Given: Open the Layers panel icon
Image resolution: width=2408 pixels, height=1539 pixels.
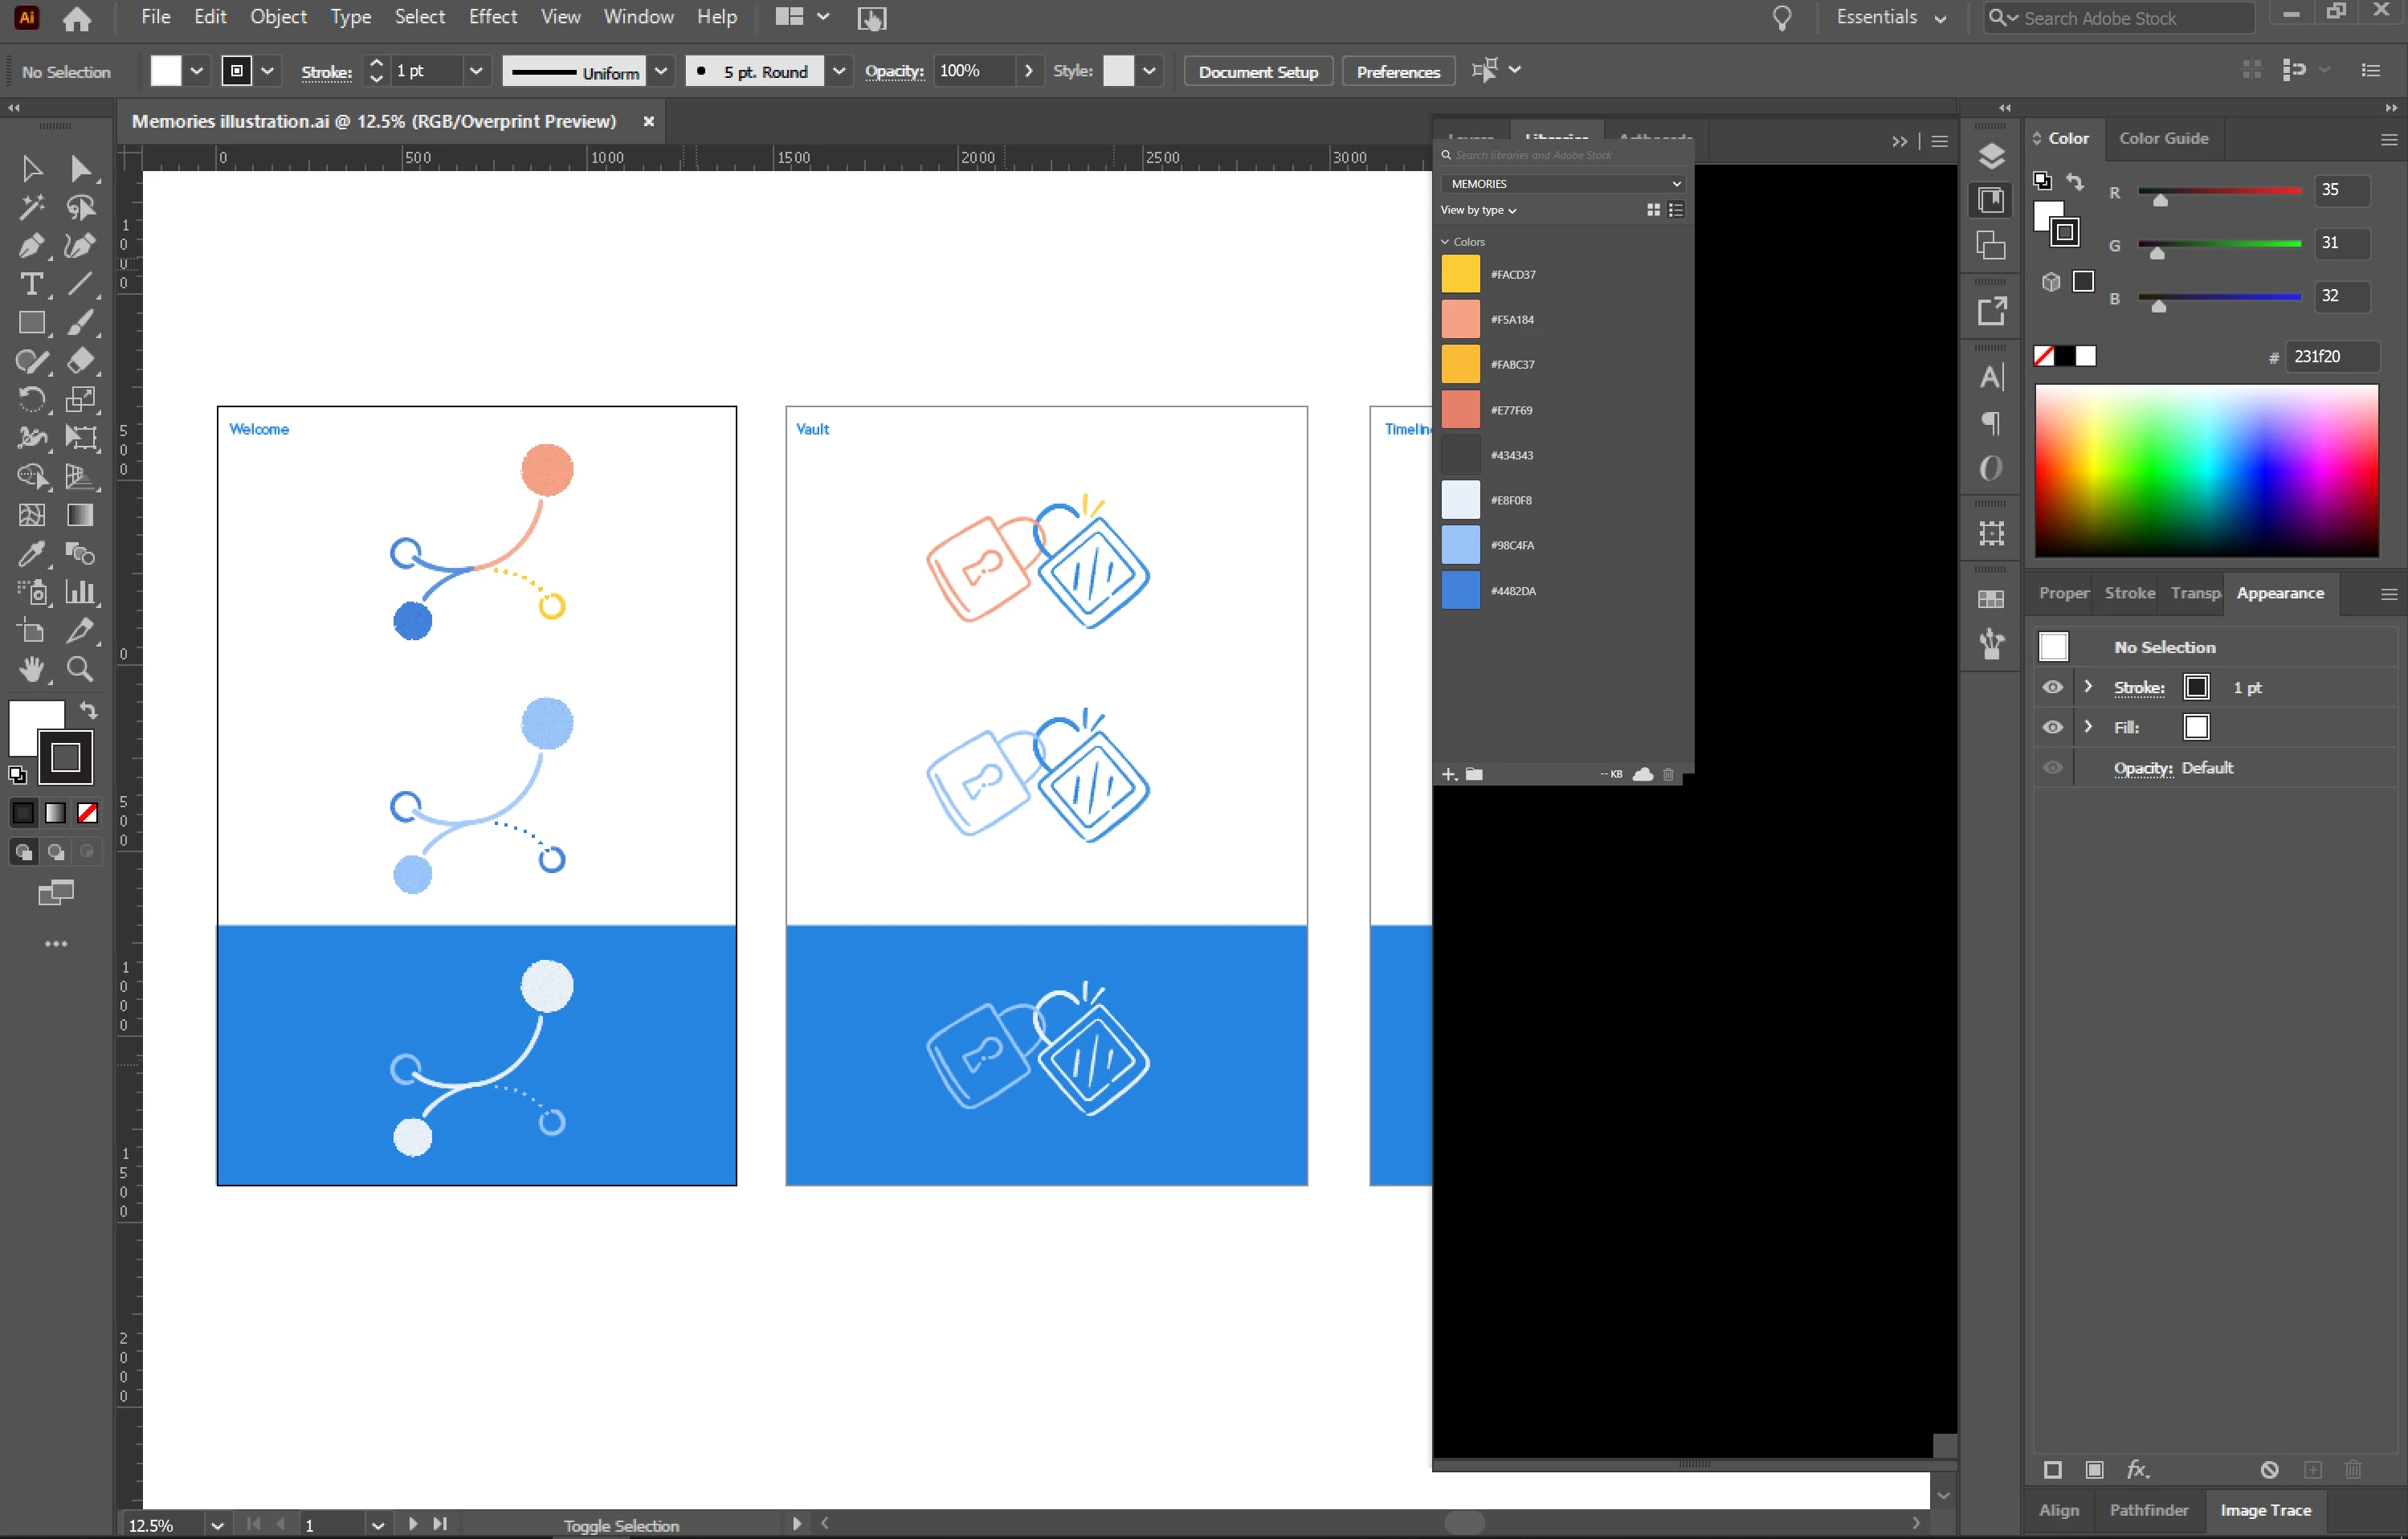Looking at the screenshot, I should pyautogui.click(x=1991, y=156).
